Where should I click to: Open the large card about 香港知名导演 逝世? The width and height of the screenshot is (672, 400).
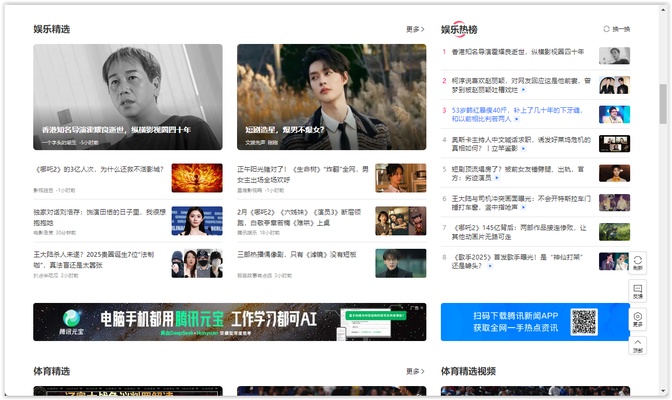pos(128,97)
